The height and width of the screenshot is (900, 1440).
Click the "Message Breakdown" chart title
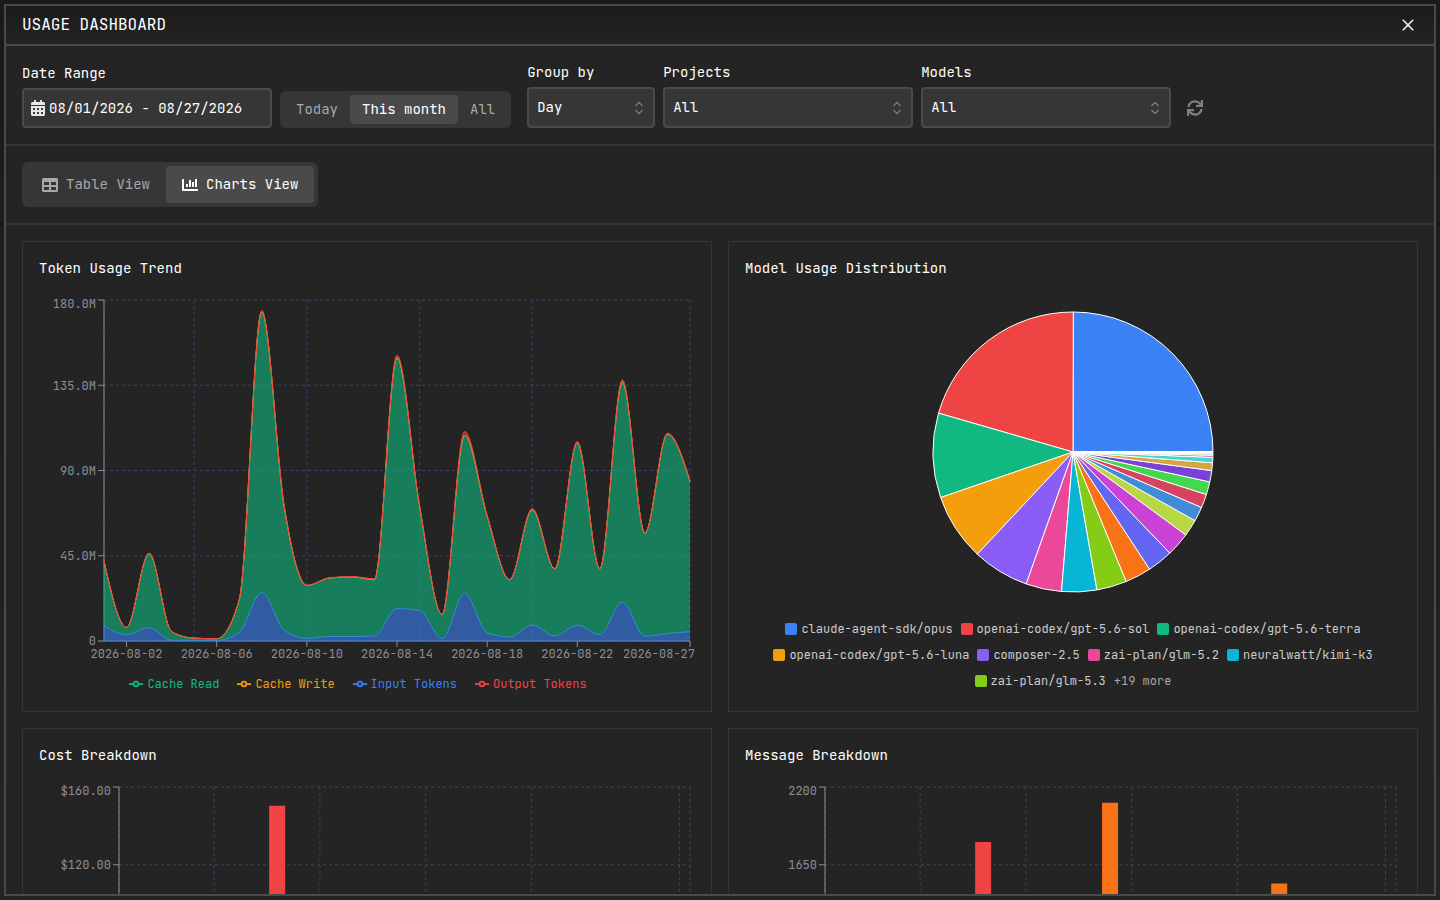(x=816, y=755)
